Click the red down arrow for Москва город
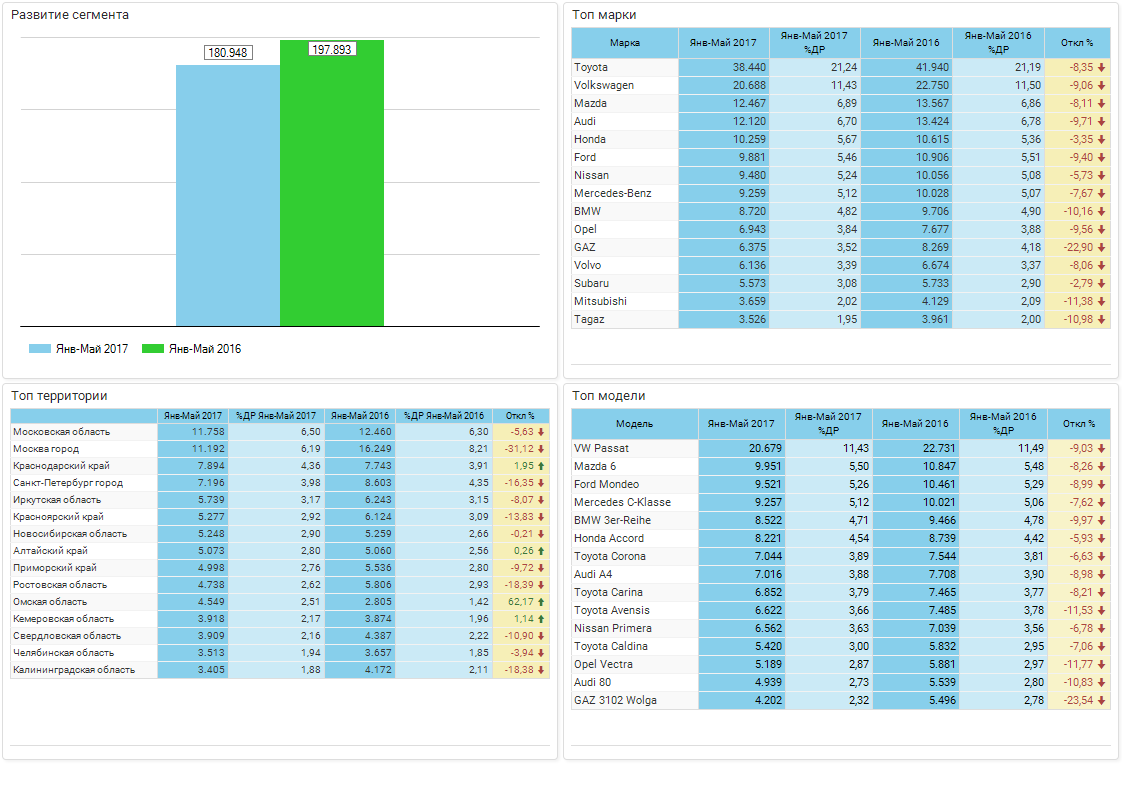1122x793 pixels. 541,449
